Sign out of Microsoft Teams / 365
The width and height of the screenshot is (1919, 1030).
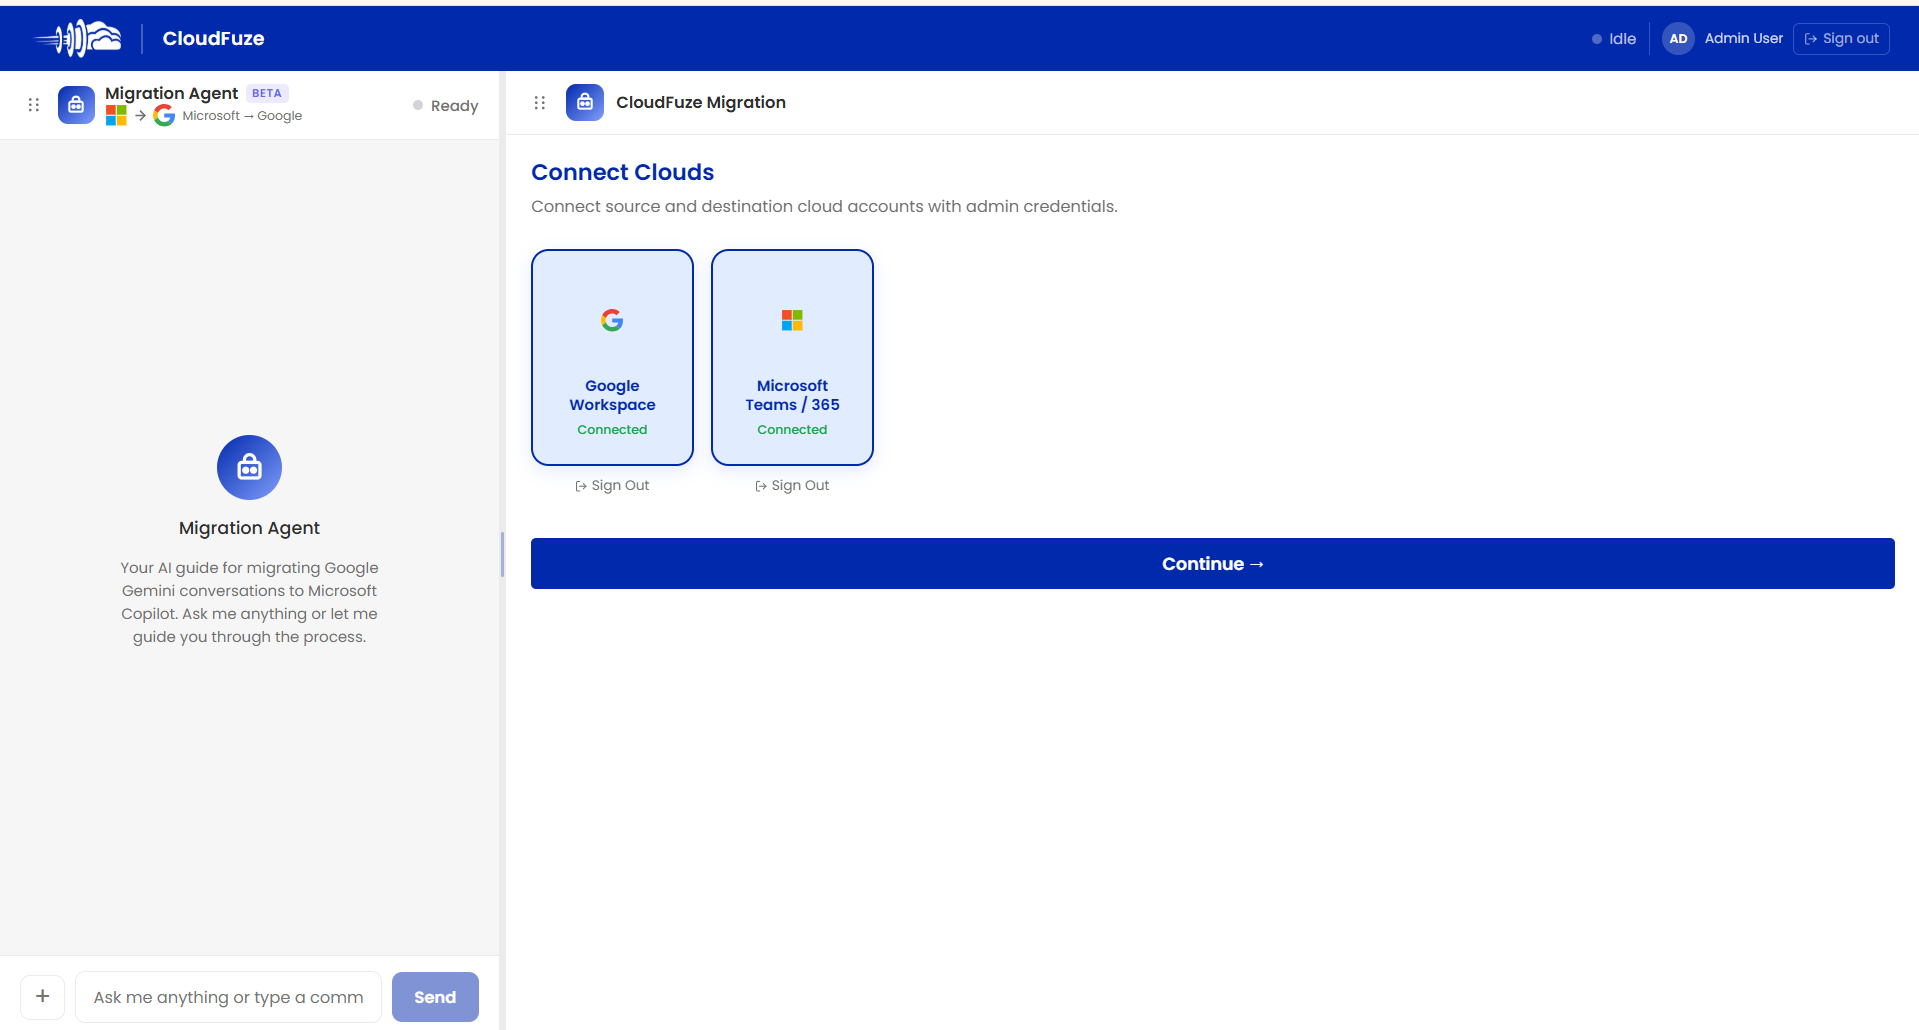tap(792, 486)
